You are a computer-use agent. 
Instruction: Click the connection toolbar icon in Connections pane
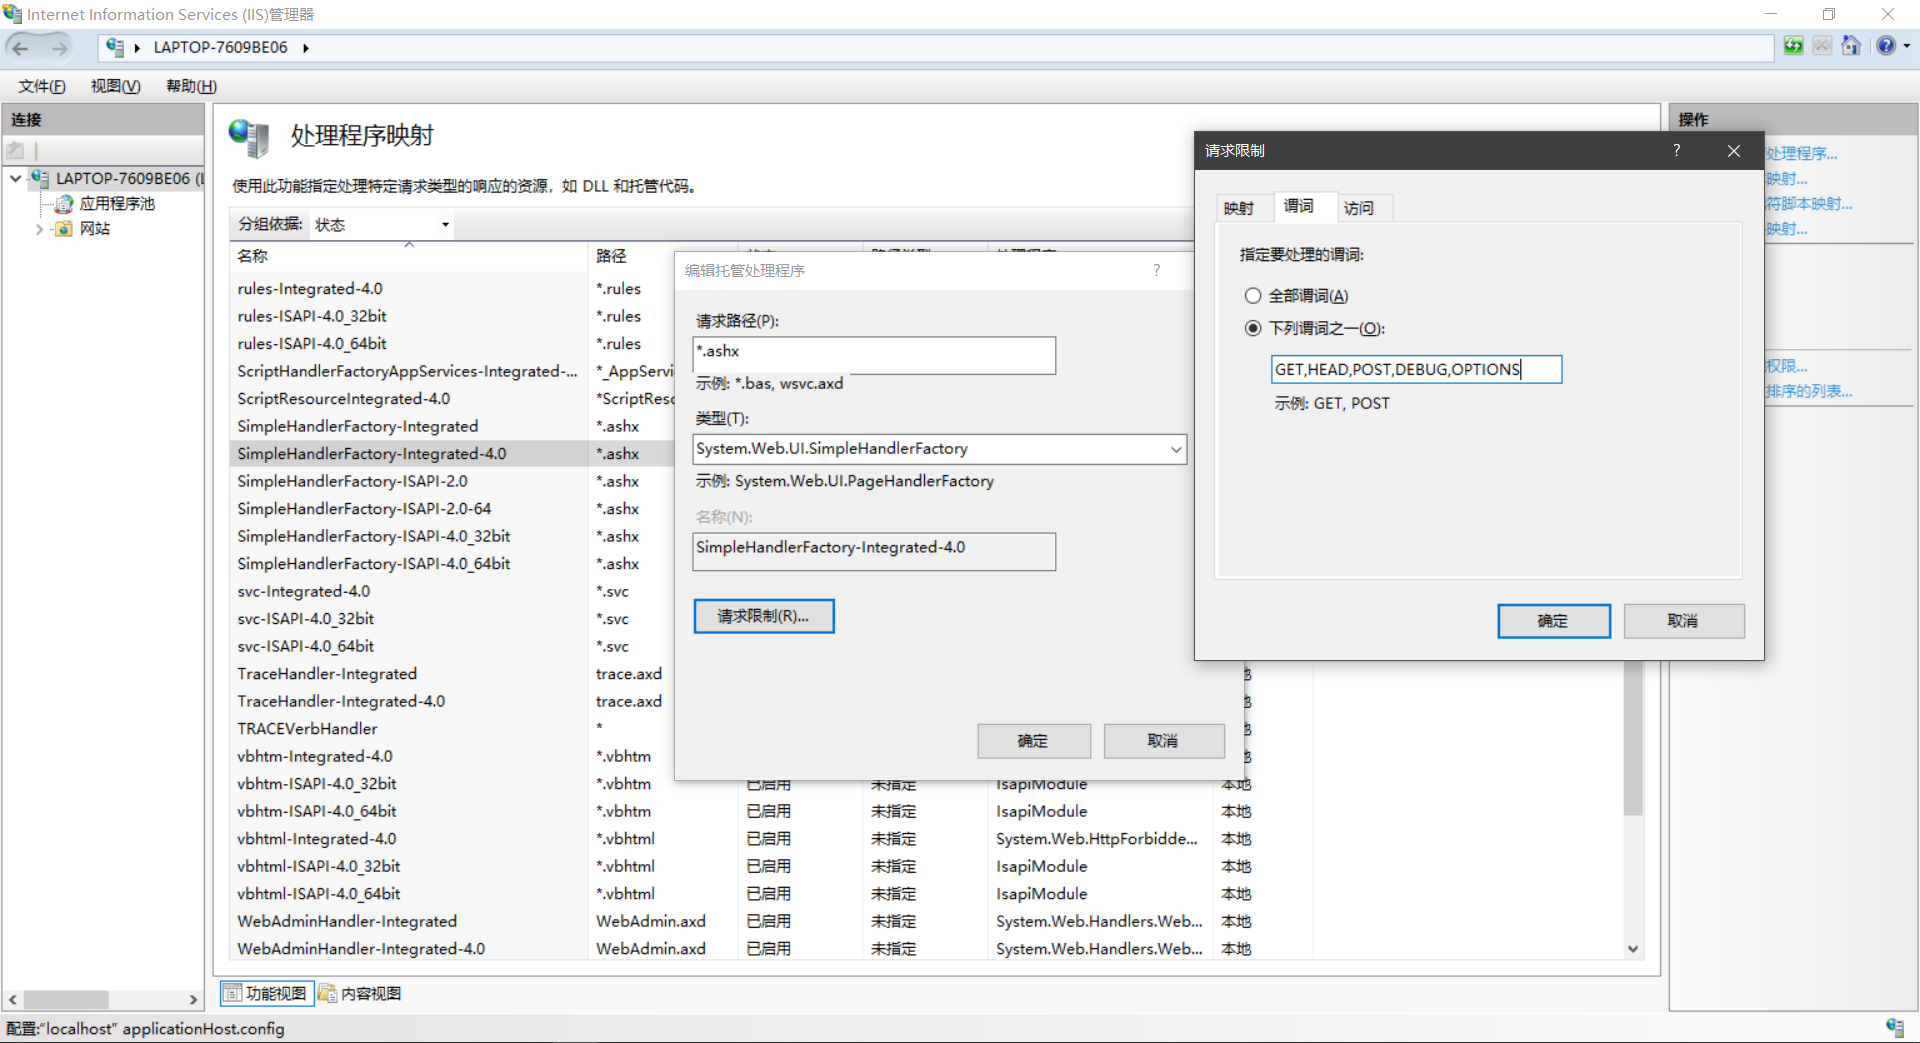(16, 150)
